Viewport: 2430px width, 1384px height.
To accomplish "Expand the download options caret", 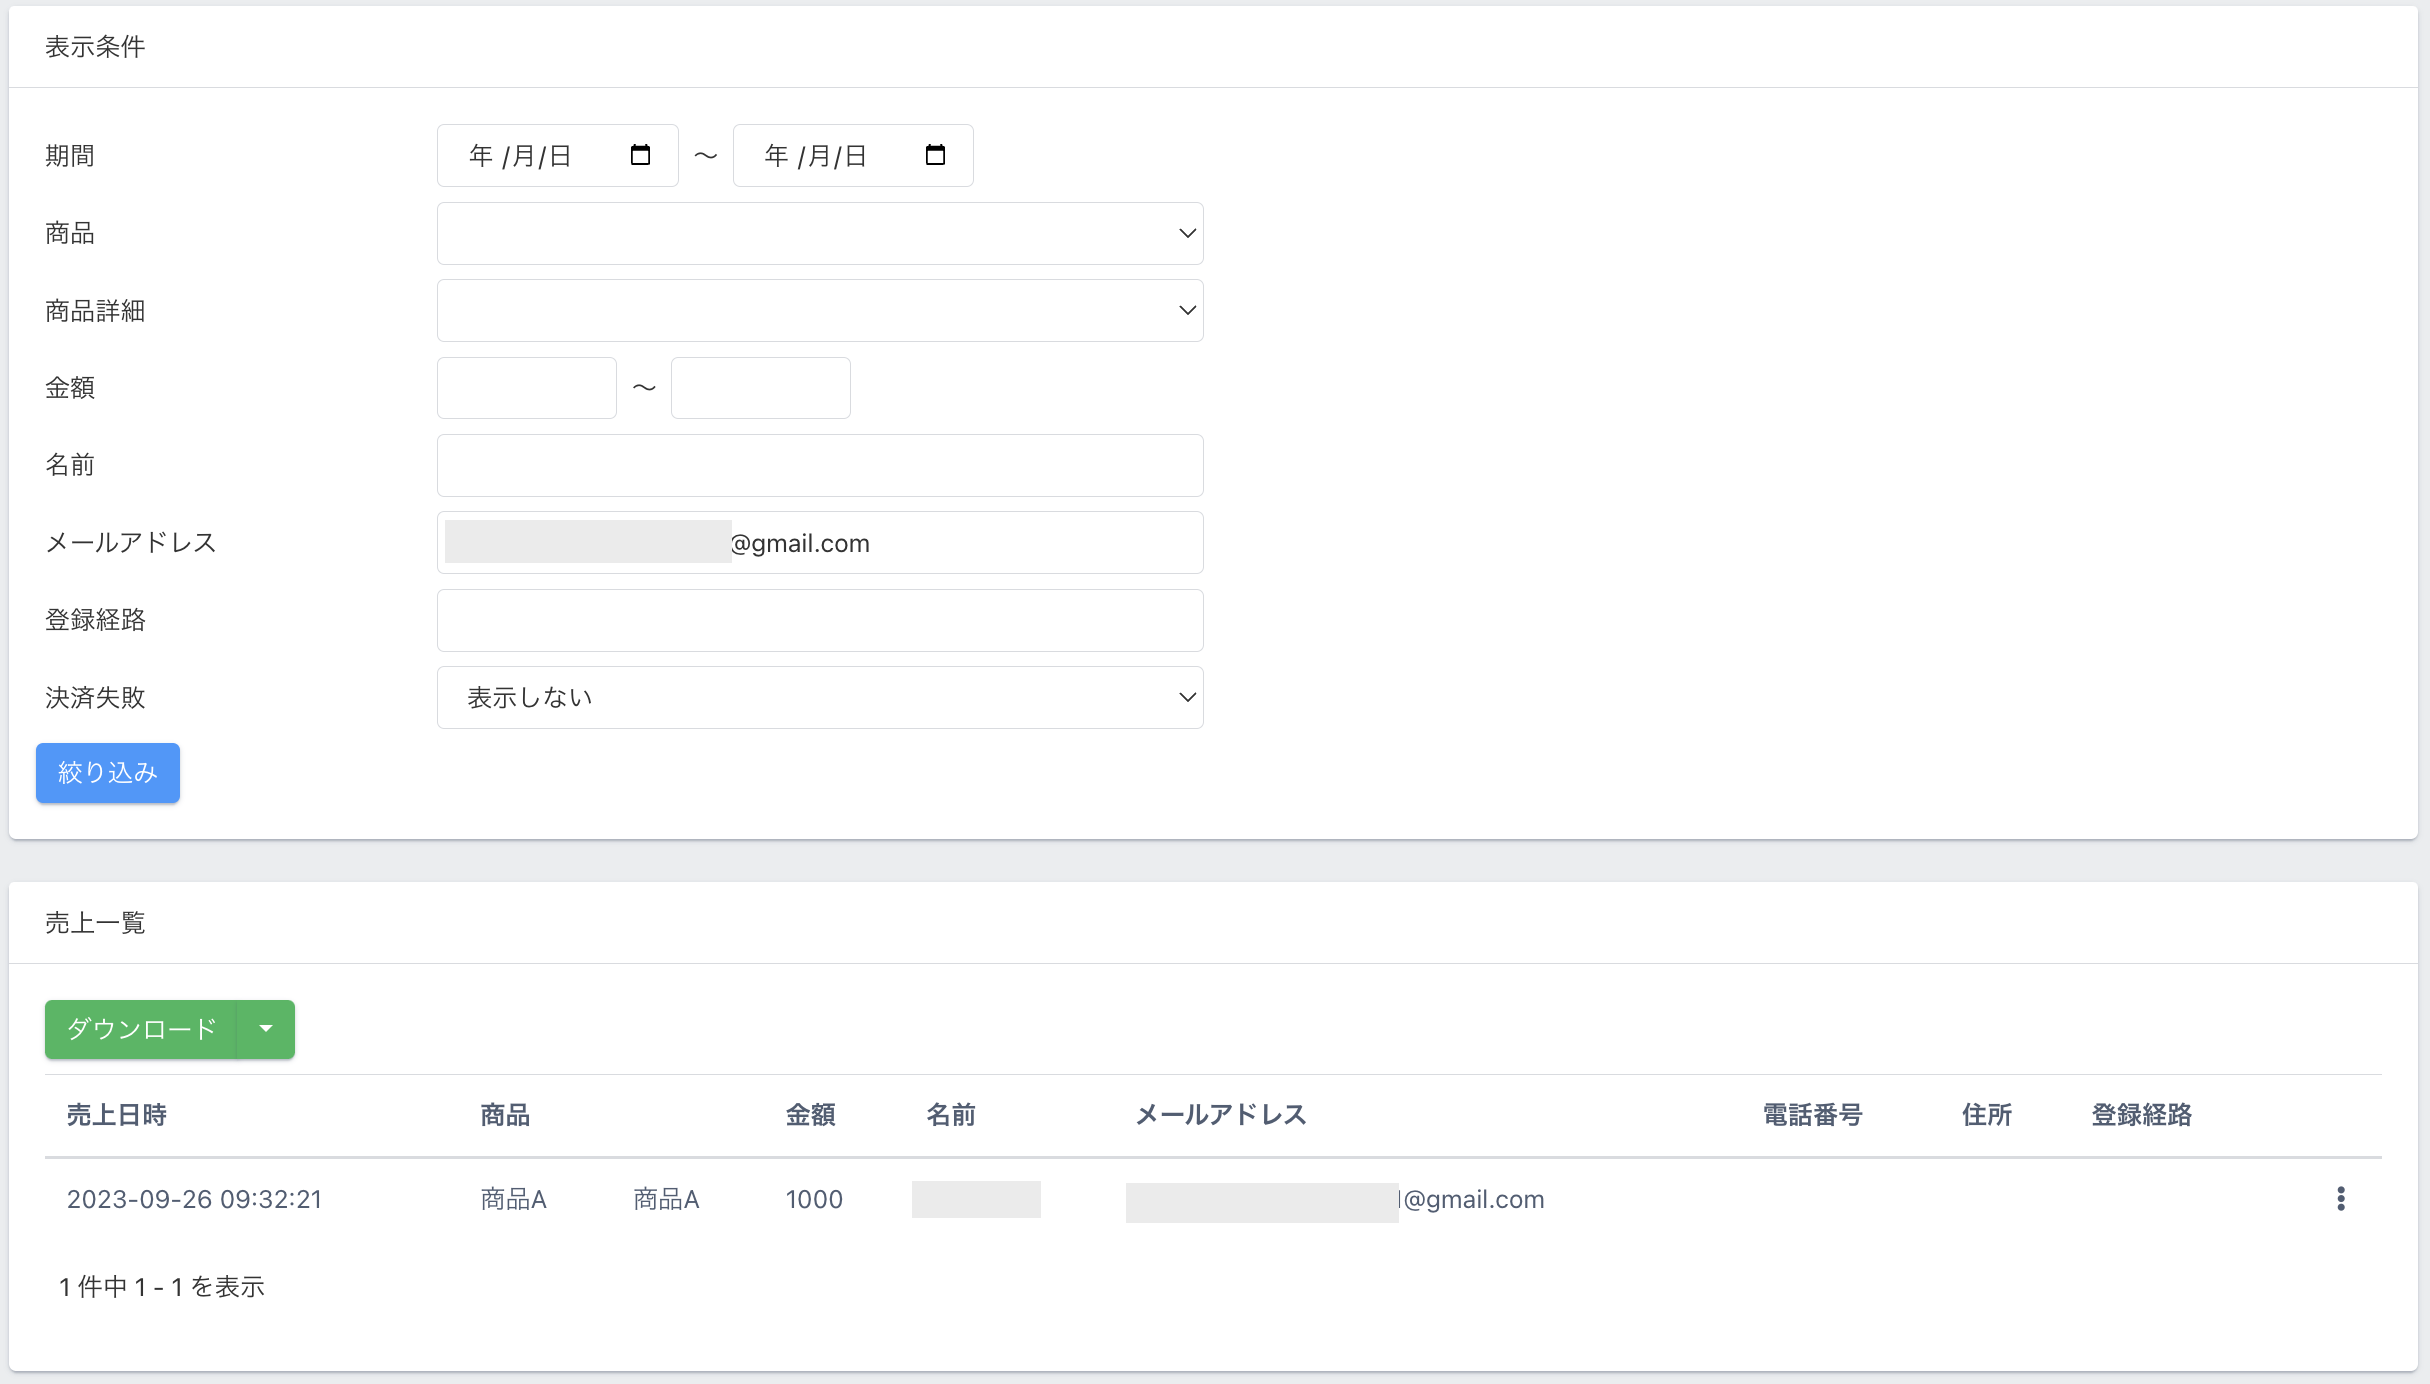I will (x=266, y=1029).
